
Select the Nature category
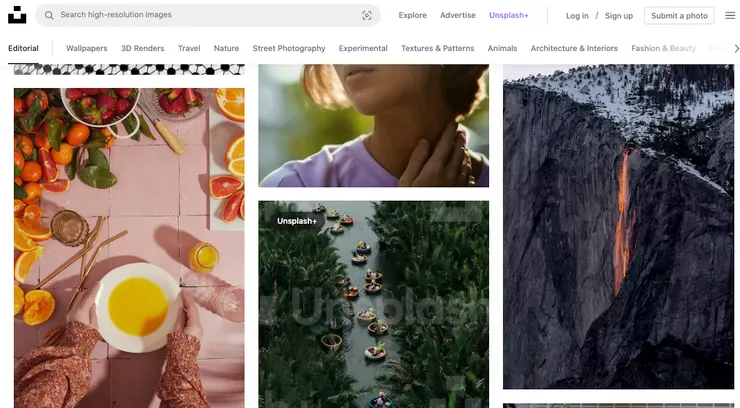tap(227, 48)
